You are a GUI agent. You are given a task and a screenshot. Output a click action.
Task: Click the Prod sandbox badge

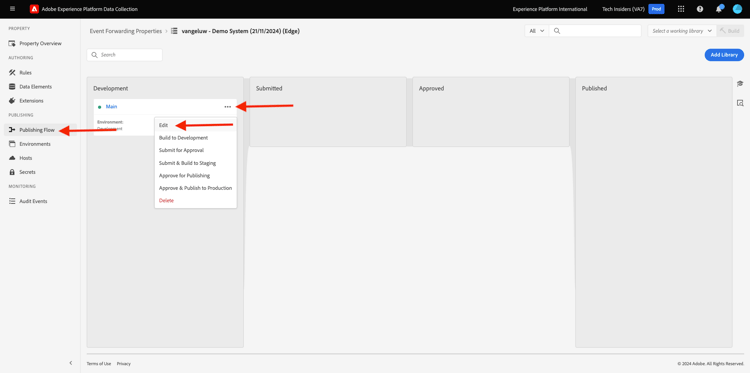click(x=656, y=9)
